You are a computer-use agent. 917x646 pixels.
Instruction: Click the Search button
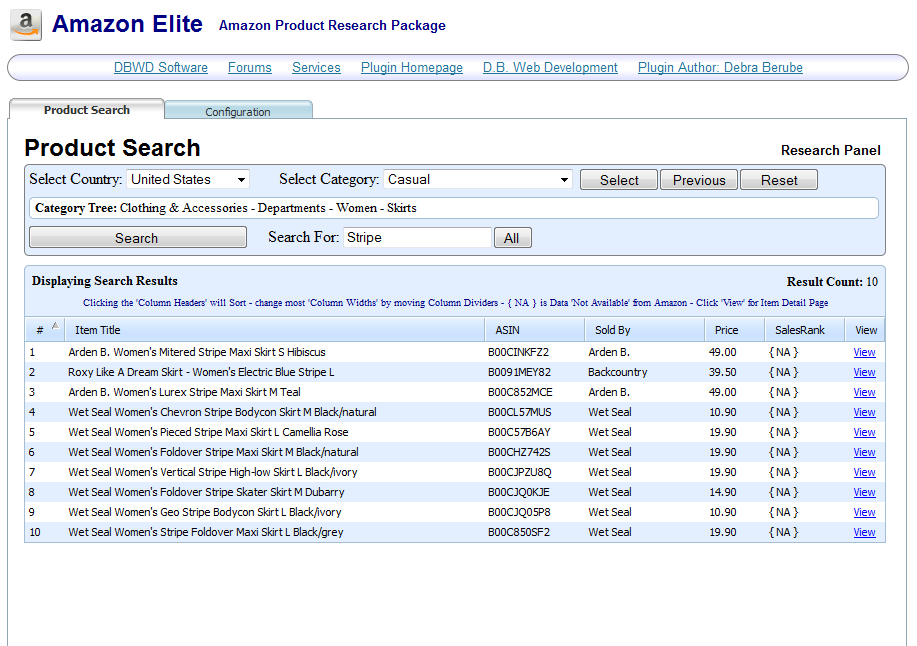click(x=137, y=238)
